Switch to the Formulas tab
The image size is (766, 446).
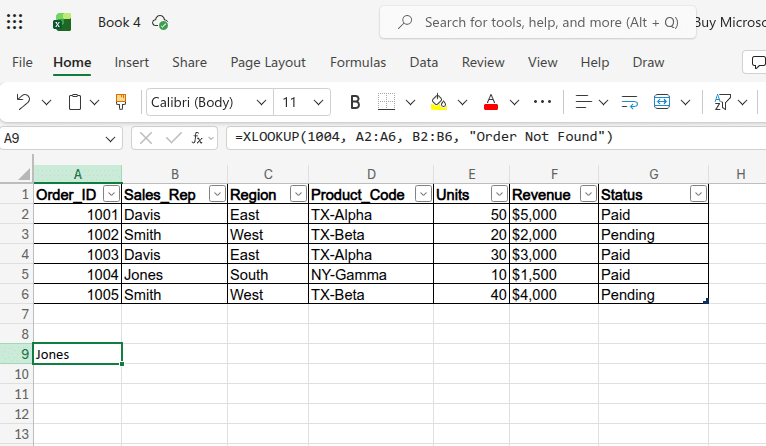point(358,62)
